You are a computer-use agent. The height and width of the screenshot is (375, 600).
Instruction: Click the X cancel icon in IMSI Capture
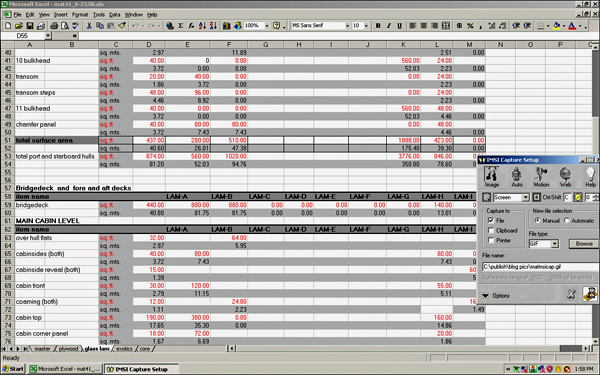point(571,294)
